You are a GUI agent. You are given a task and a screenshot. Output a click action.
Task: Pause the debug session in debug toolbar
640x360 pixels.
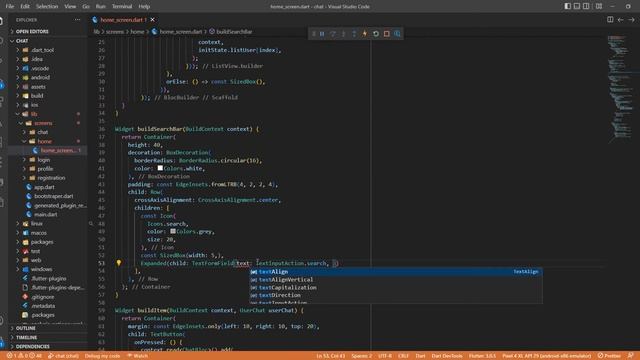pyautogui.click(x=322, y=34)
